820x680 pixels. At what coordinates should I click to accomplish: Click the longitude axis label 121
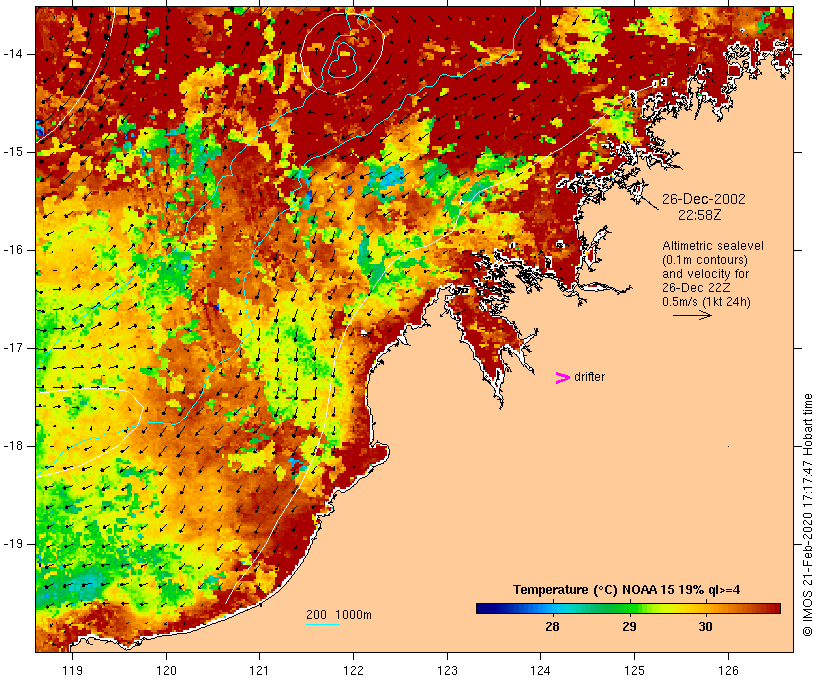(x=259, y=671)
